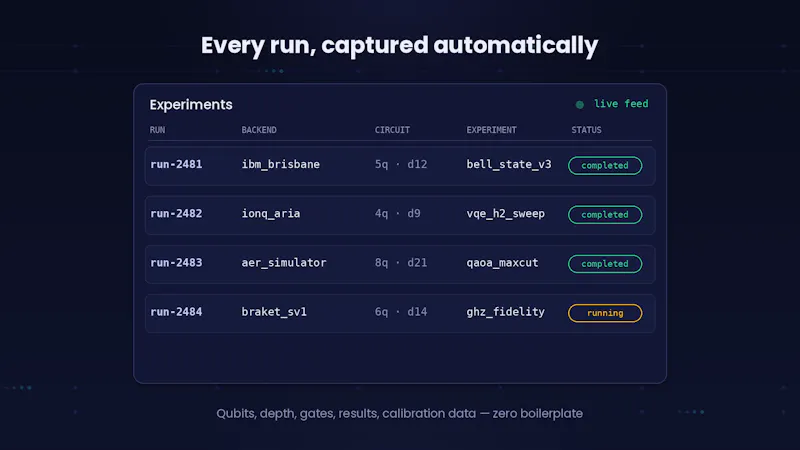Click the completed badge for run-2482
Viewport: 800px width, 450px height.
click(x=605, y=214)
